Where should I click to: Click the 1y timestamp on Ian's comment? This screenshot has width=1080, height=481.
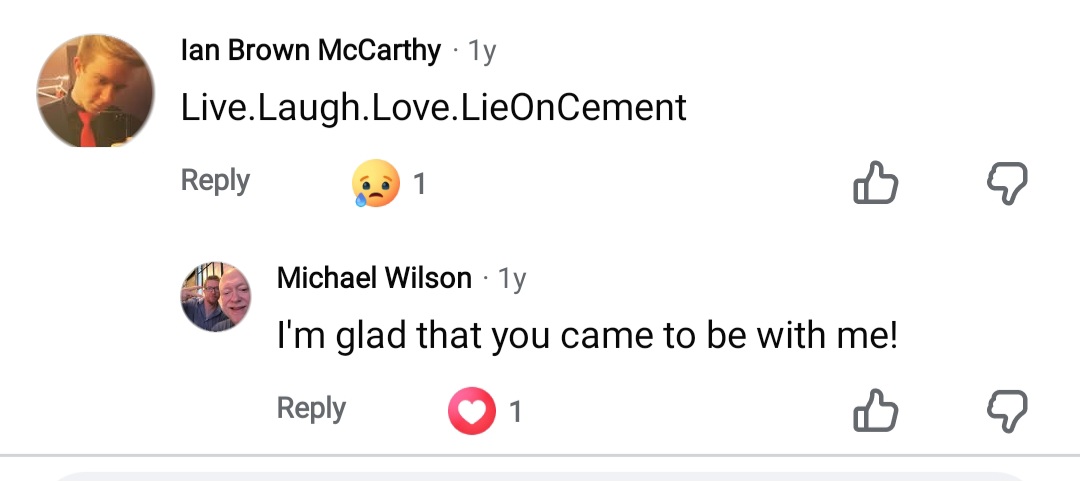tap(482, 51)
